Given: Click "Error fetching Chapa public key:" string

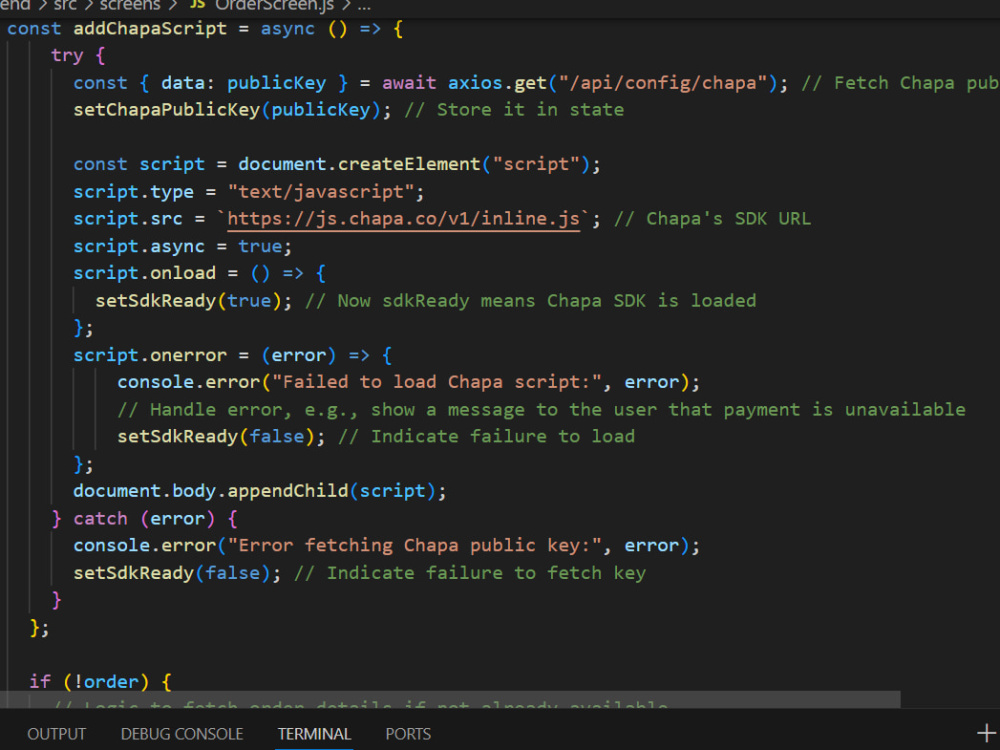Looking at the screenshot, I should pyautogui.click(x=415, y=545).
